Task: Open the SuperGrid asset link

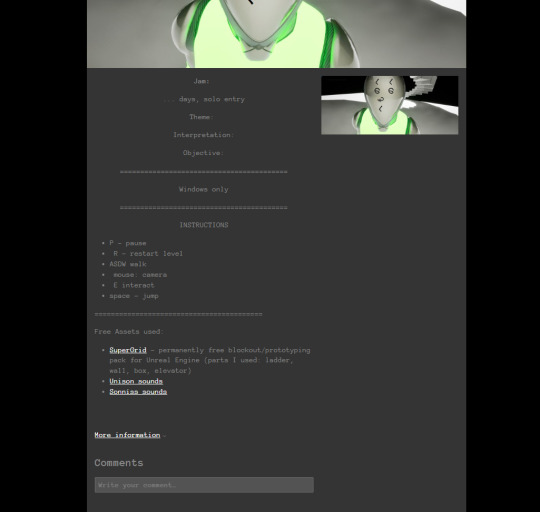Action: pyautogui.click(x=128, y=350)
